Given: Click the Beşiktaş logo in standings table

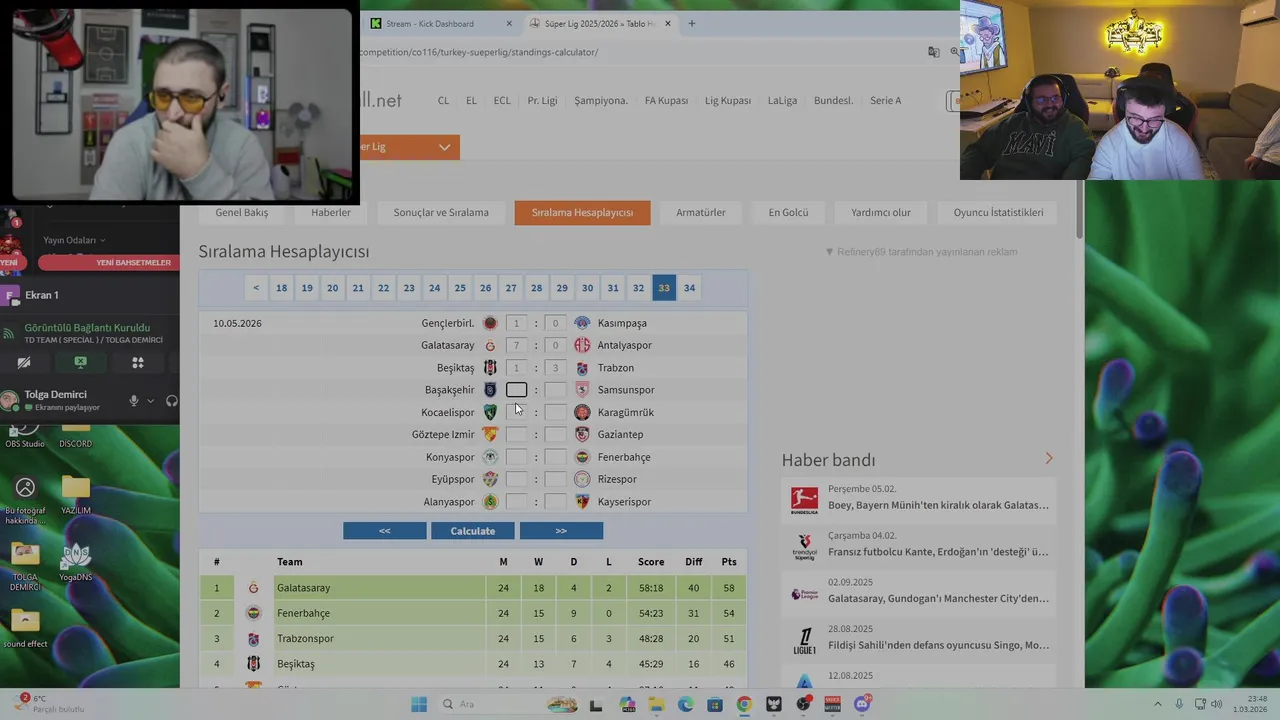Looking at the screenshot, I should (253, 664).
